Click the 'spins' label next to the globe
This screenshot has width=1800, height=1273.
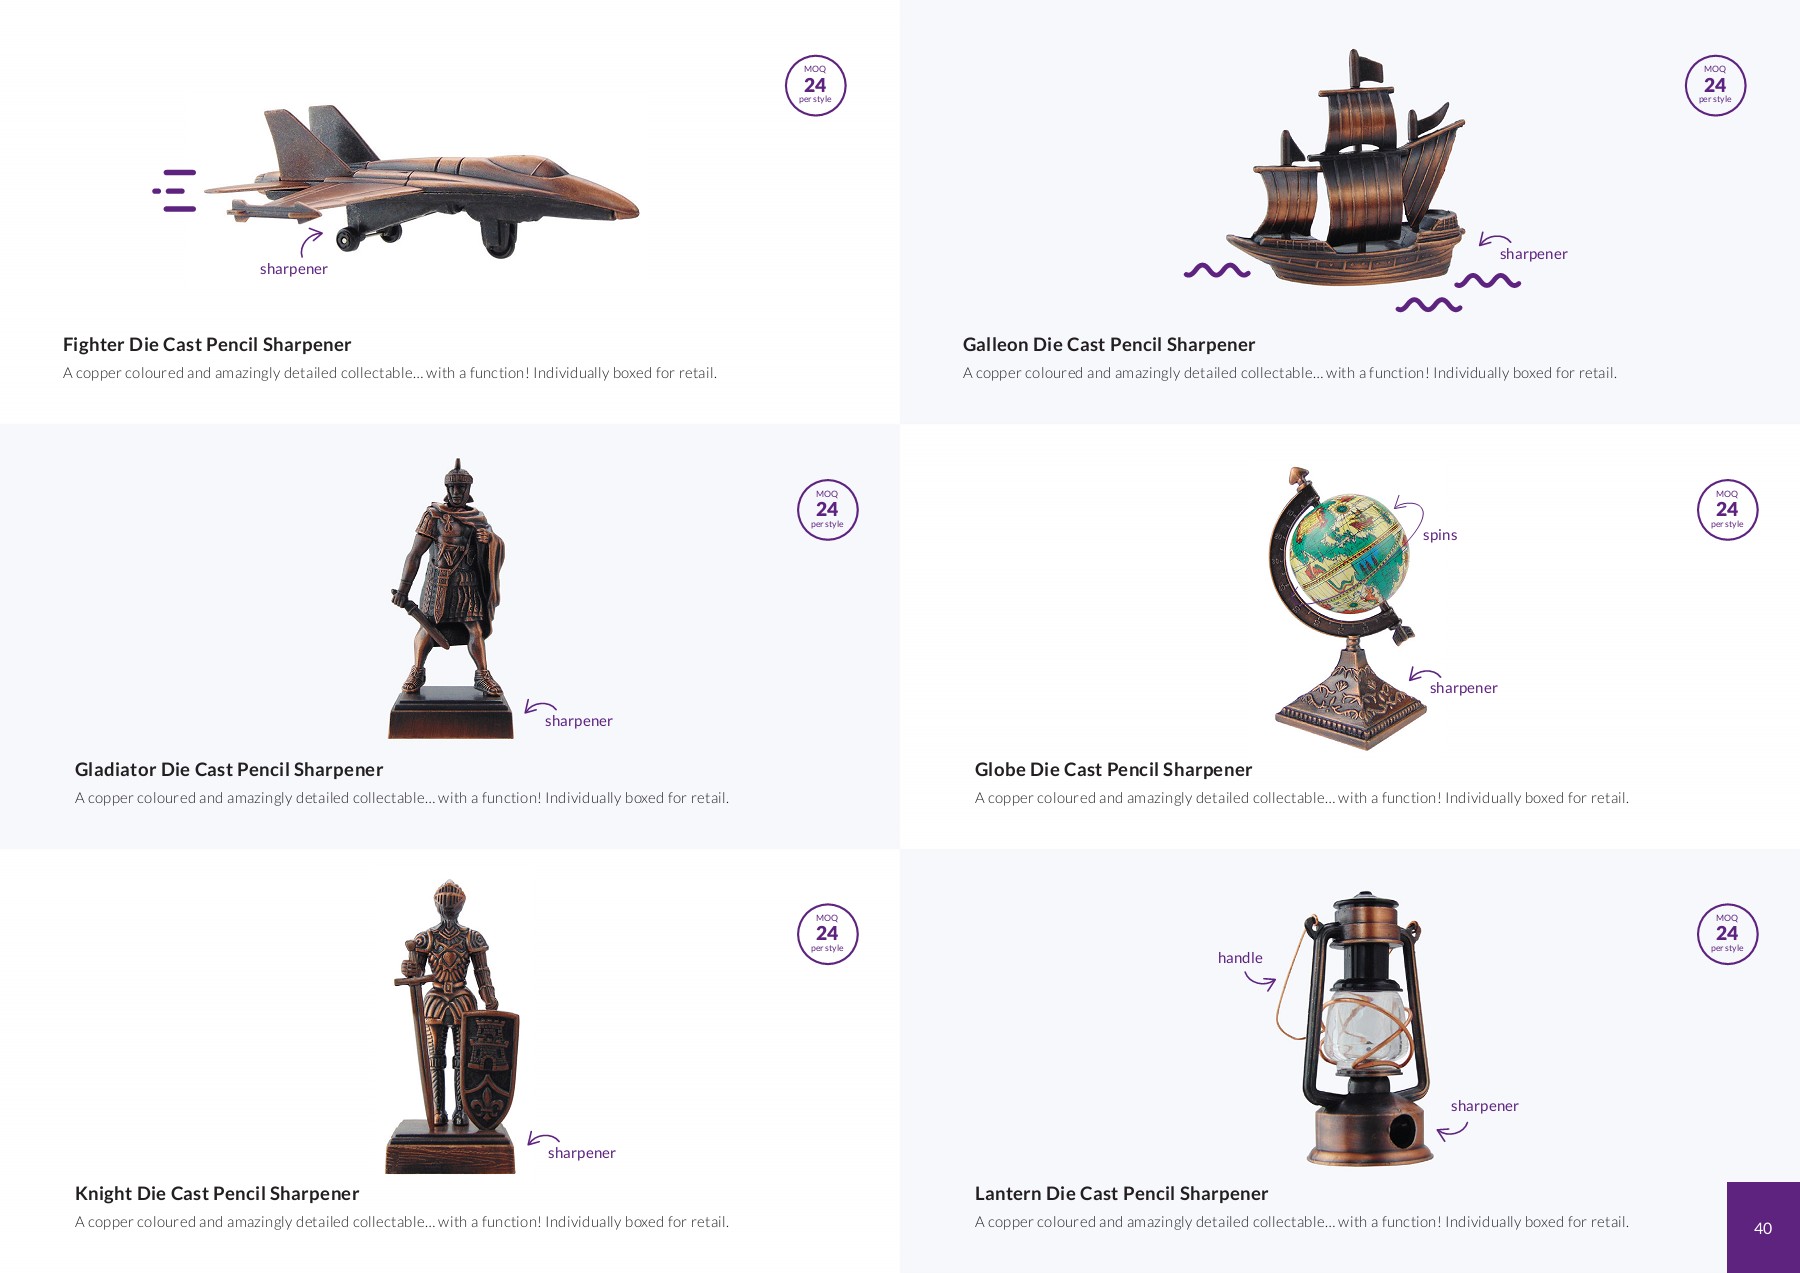1440,535
